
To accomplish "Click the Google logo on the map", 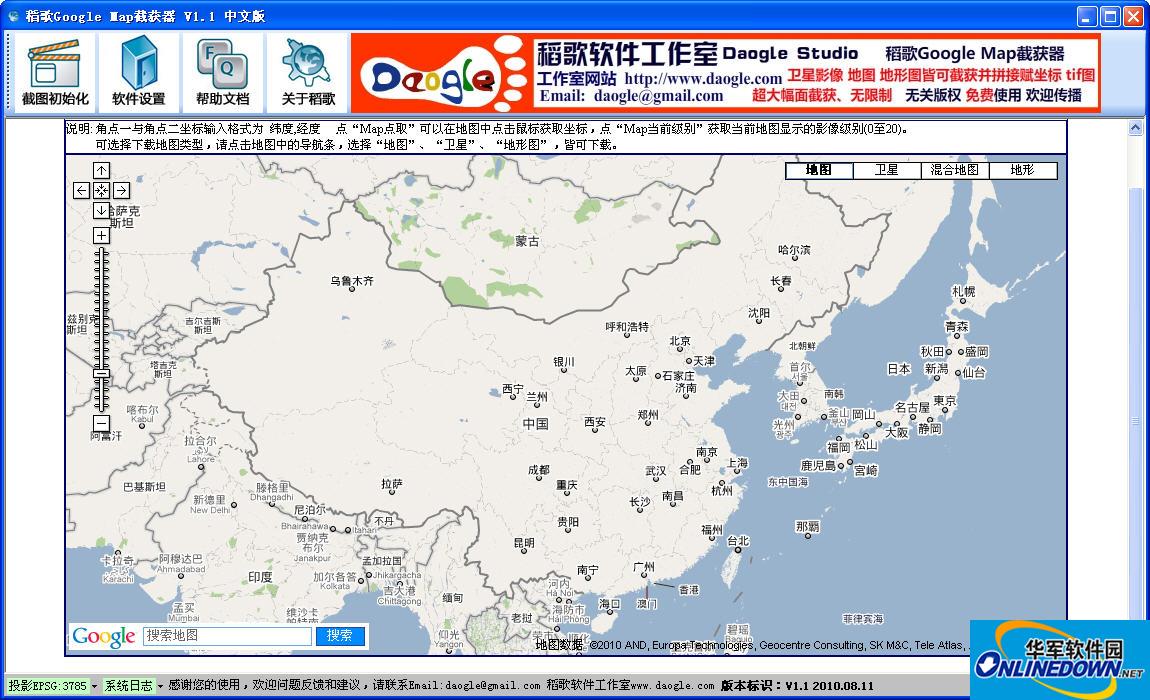I will tap(101, 636).
